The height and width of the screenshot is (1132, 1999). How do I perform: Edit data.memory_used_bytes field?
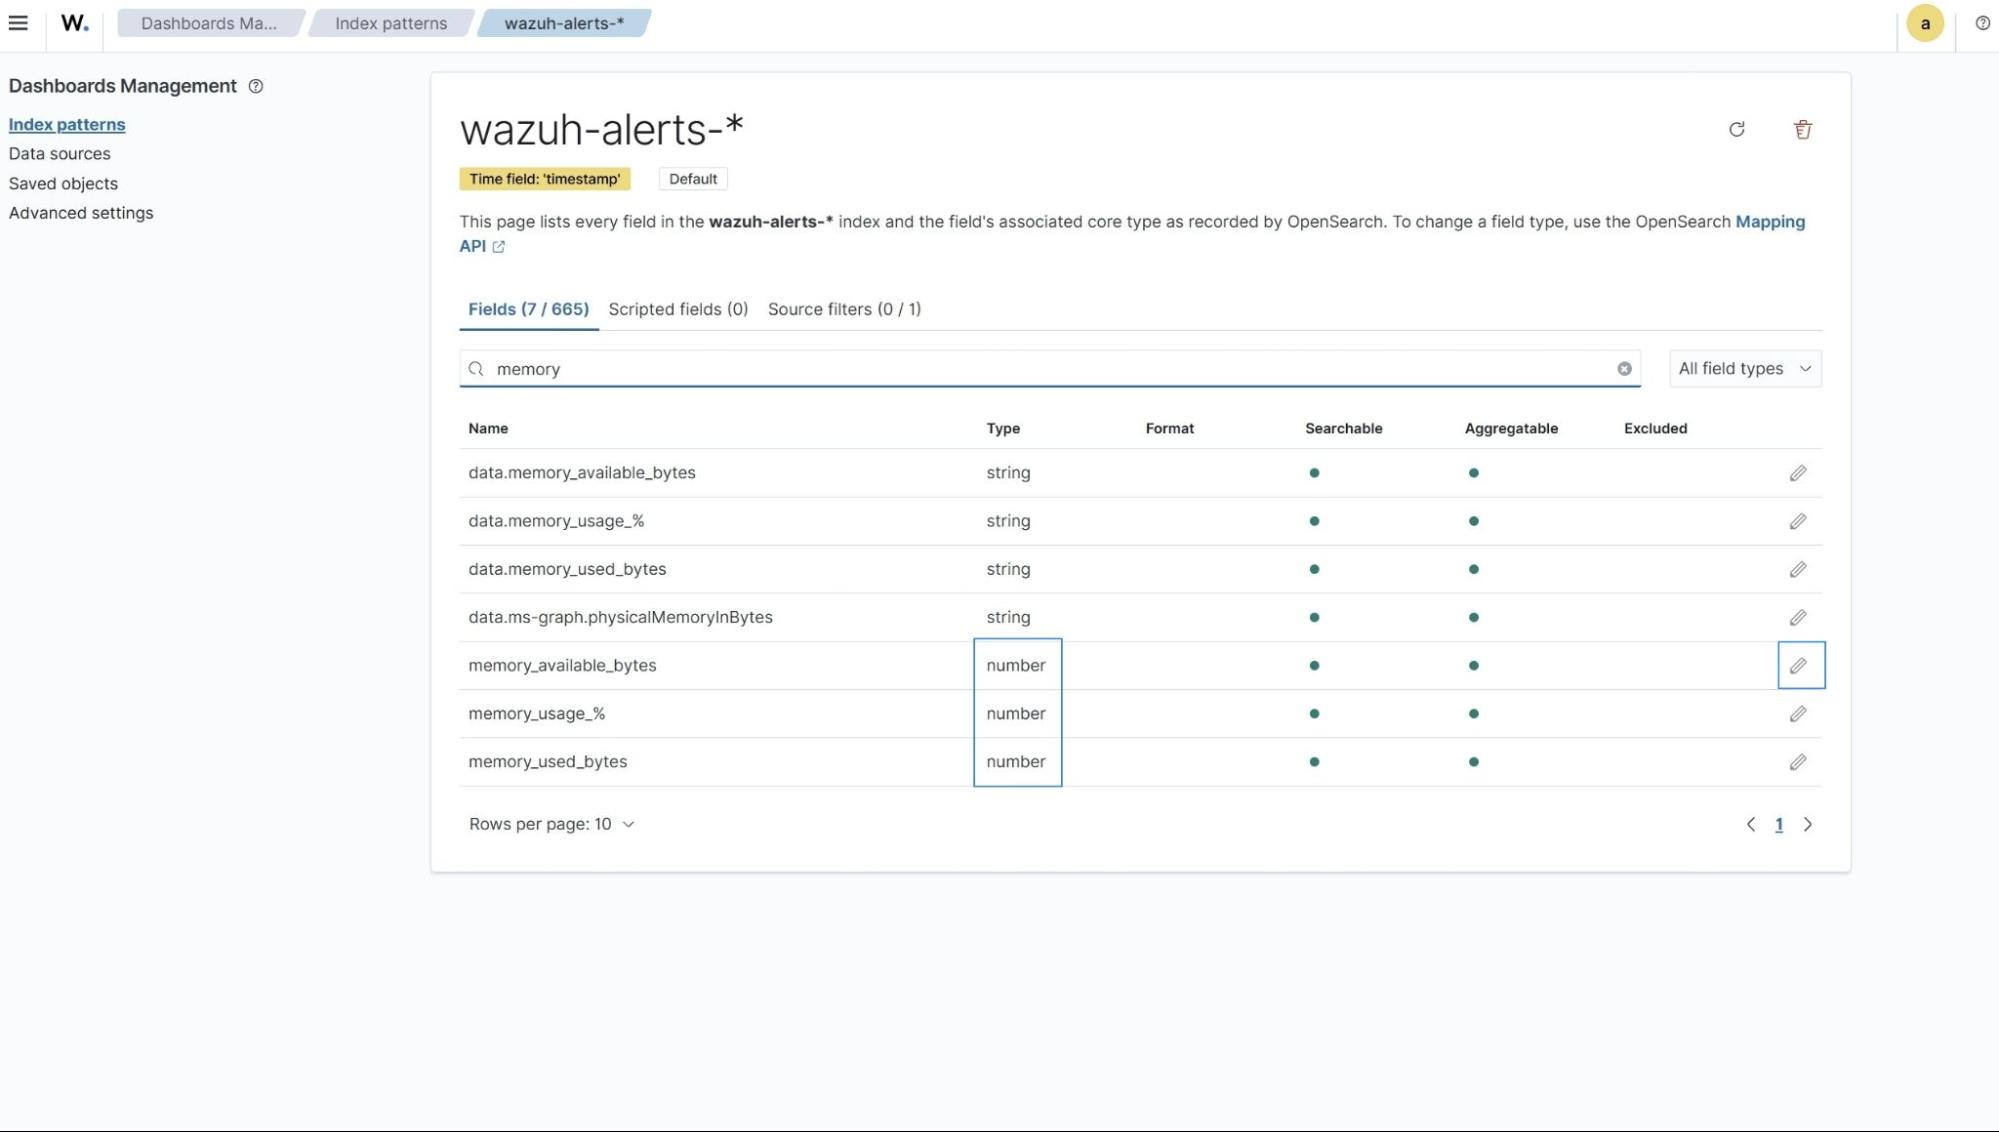(x=1798, y=569)
